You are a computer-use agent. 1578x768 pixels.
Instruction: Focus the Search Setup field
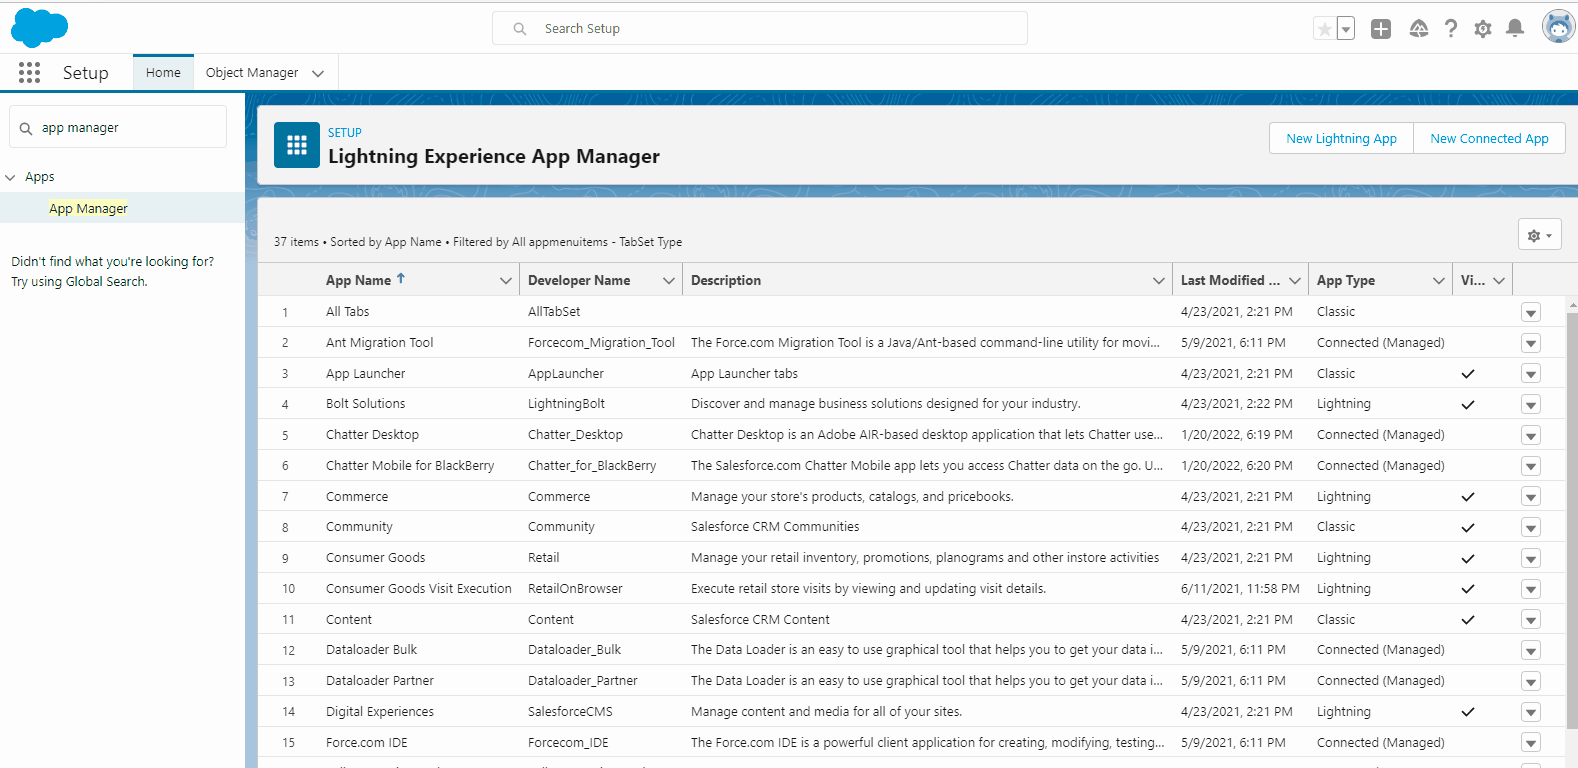coord(760,28)
